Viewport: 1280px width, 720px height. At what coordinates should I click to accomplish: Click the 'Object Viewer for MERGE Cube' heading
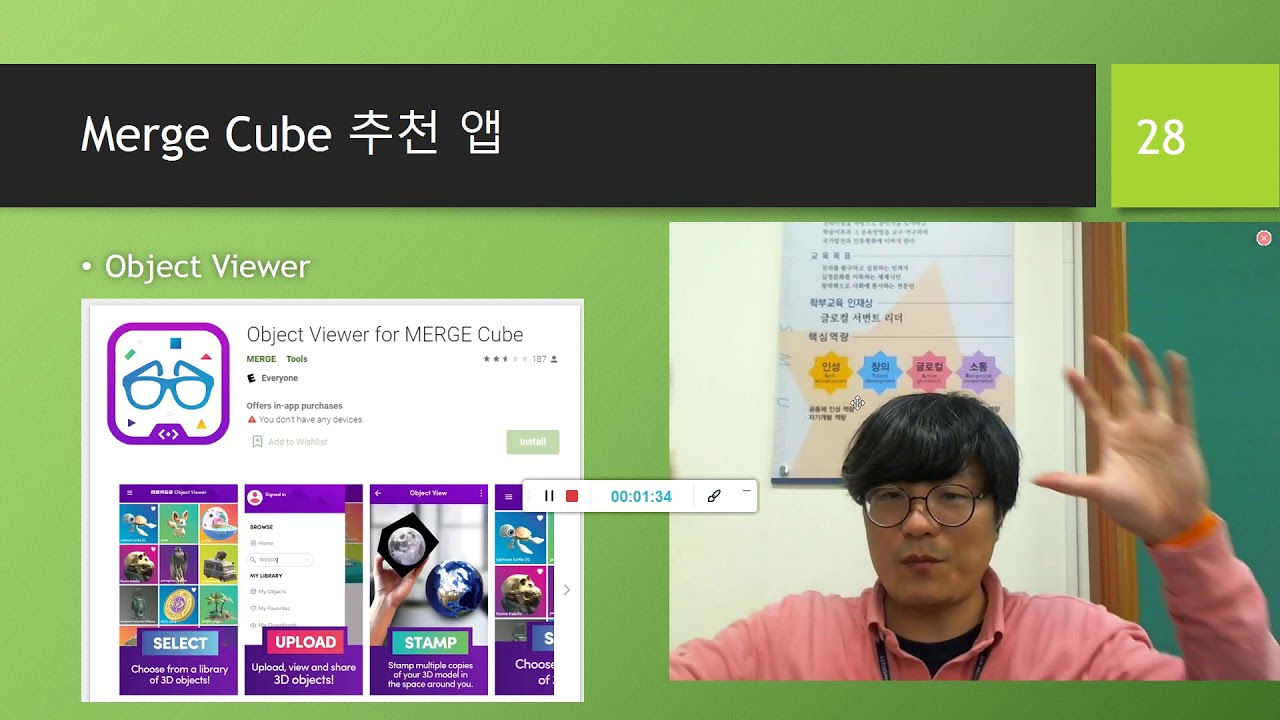click(385, 334)
